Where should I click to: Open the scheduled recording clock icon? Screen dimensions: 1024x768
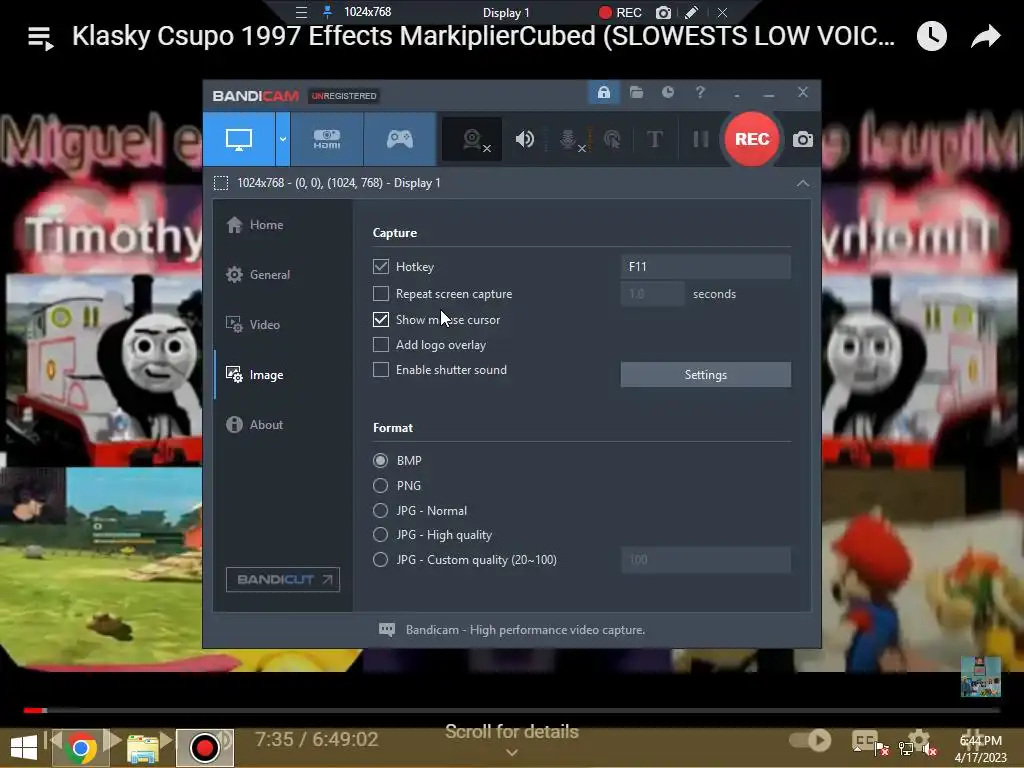[667, 93]
